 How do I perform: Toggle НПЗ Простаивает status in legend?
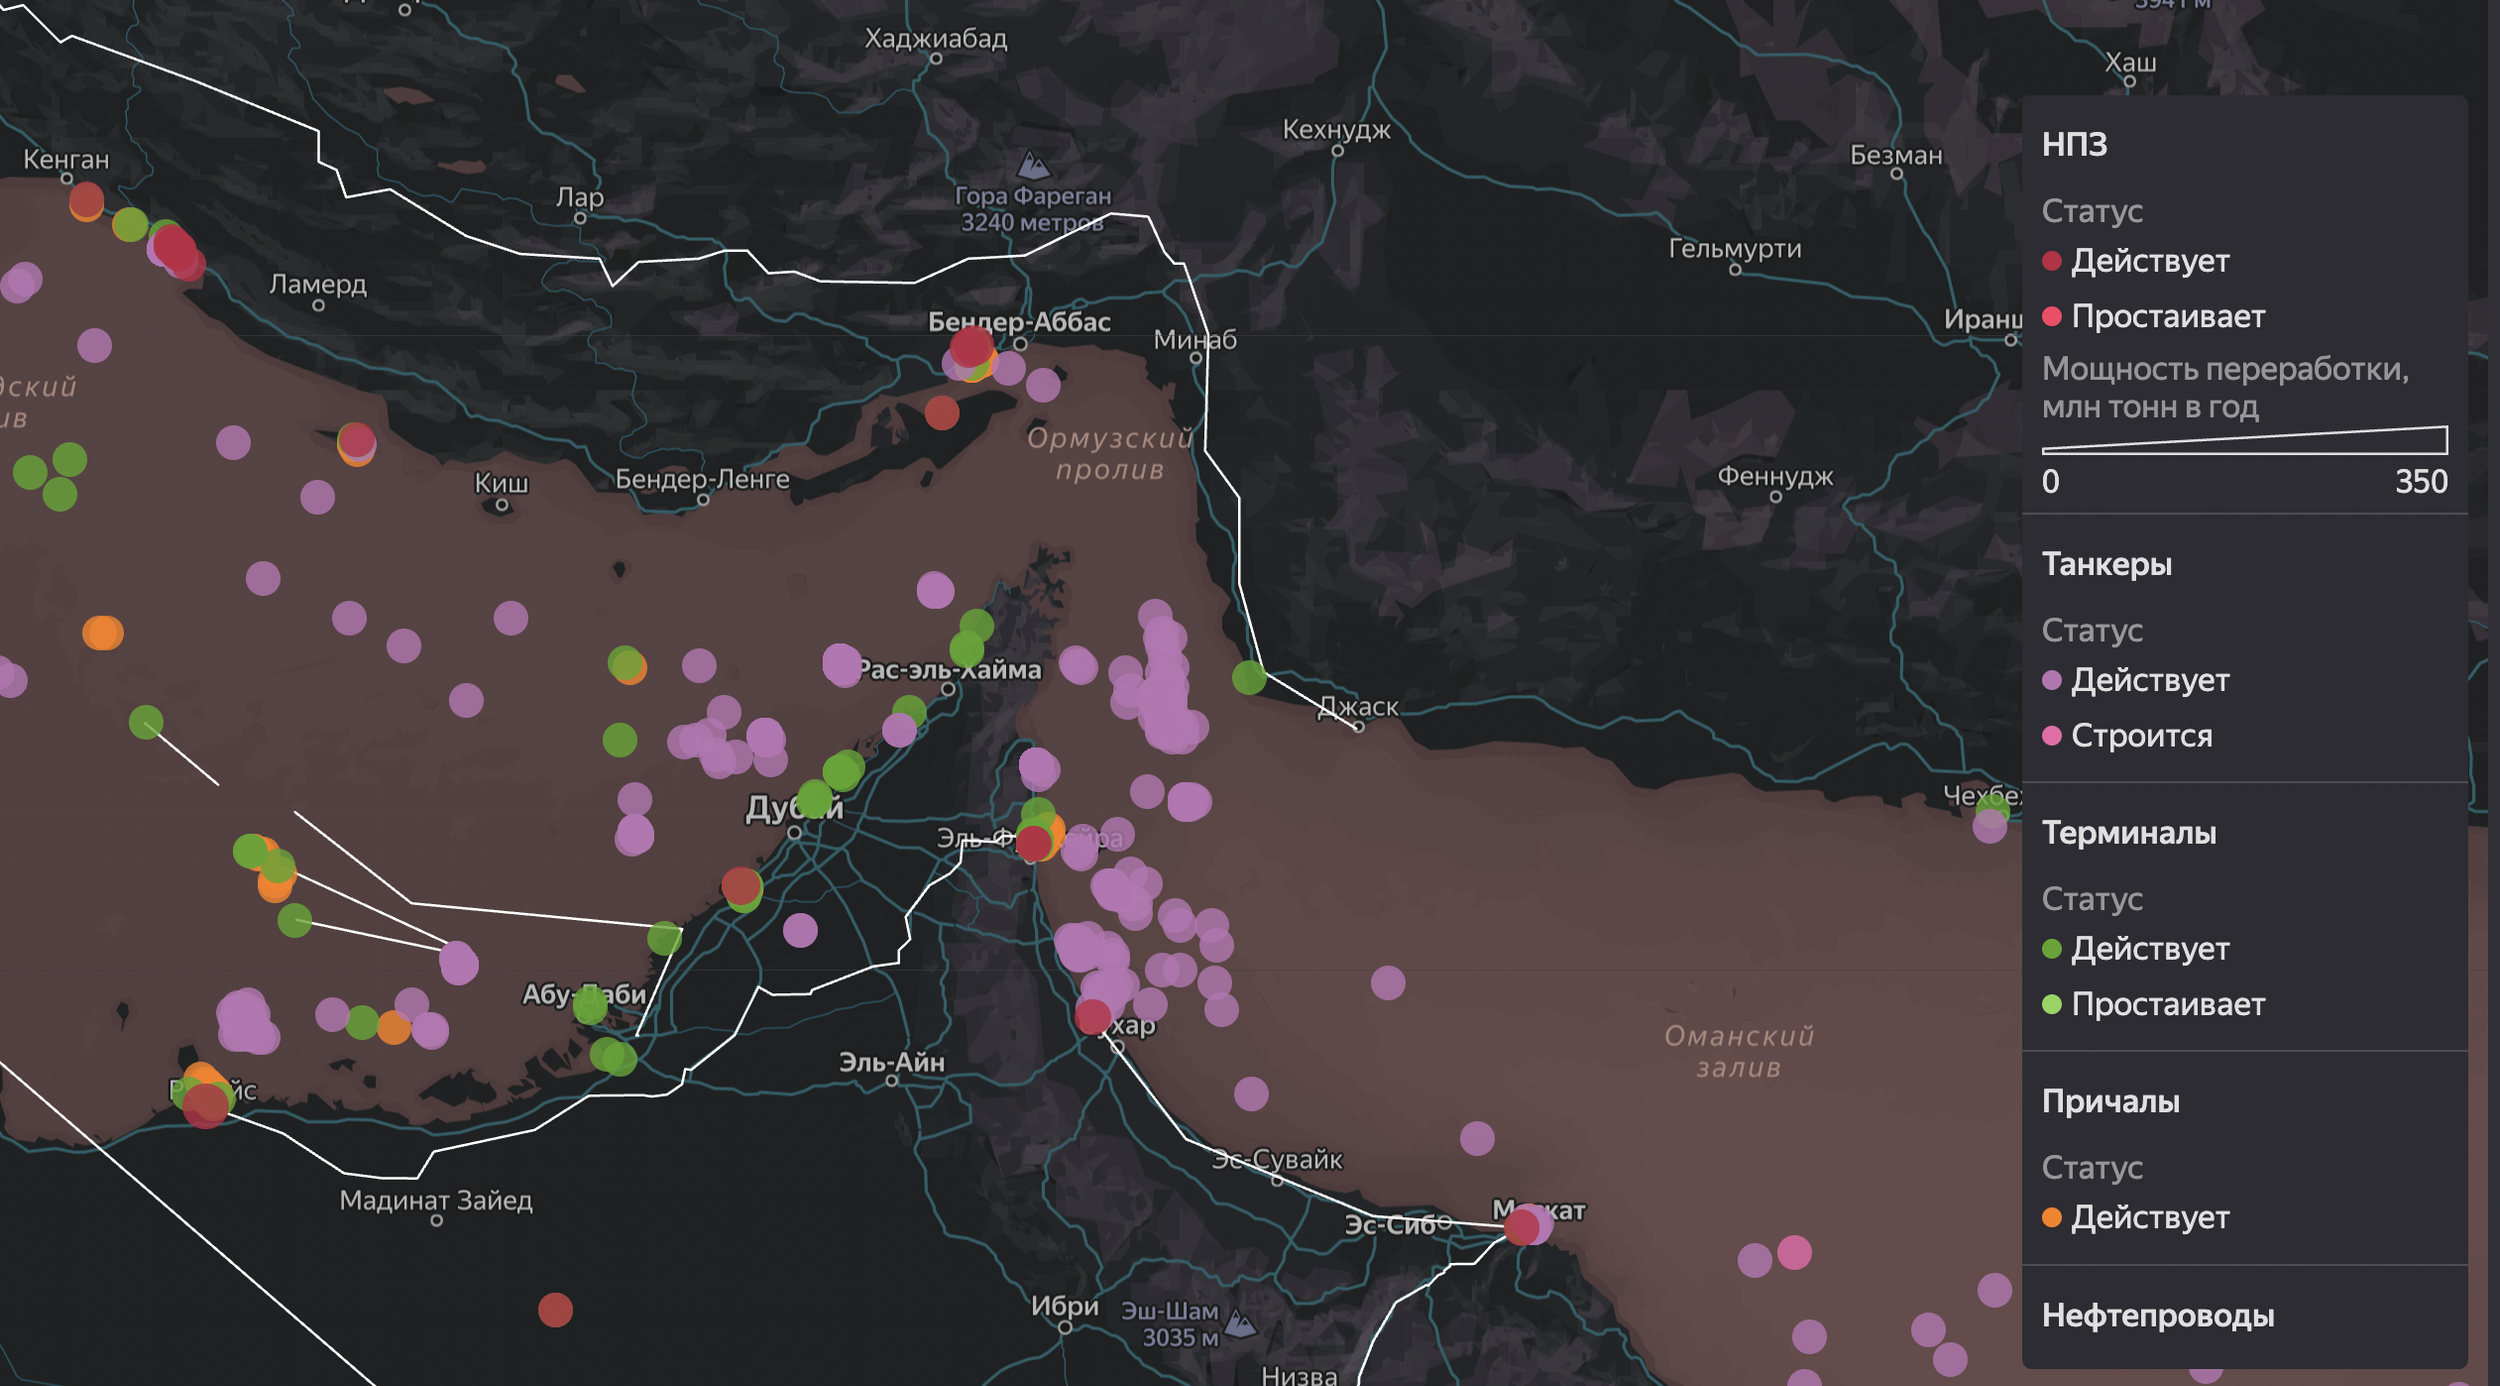coord(2166,317)
